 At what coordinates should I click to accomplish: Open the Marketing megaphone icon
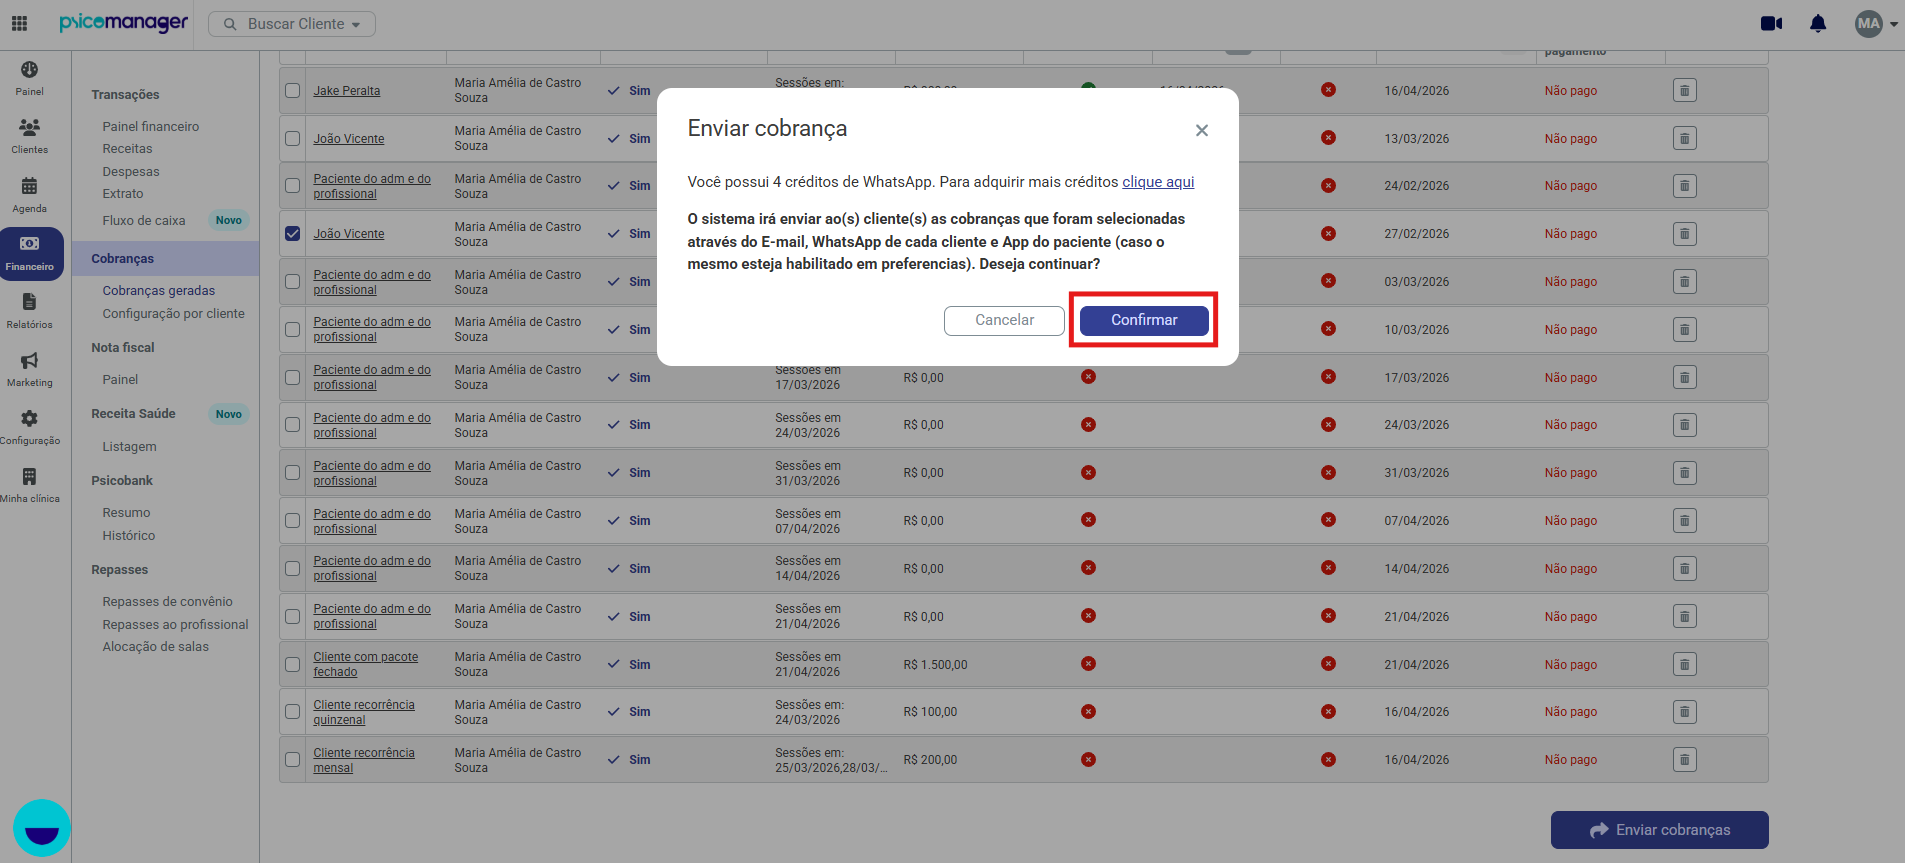pyautogui.click(x=29, y=368)
